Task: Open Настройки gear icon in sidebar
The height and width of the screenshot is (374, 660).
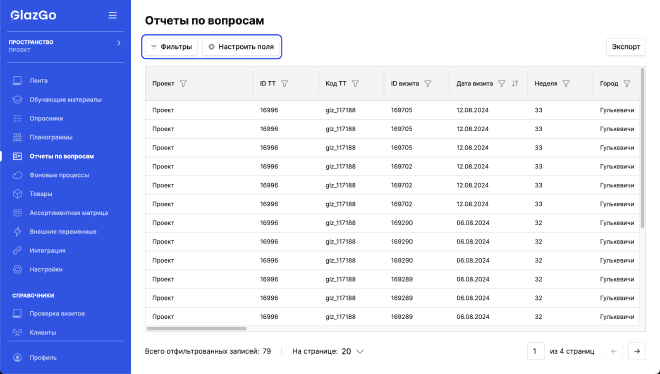Action: pyautogui.click(x=17, y=269)
